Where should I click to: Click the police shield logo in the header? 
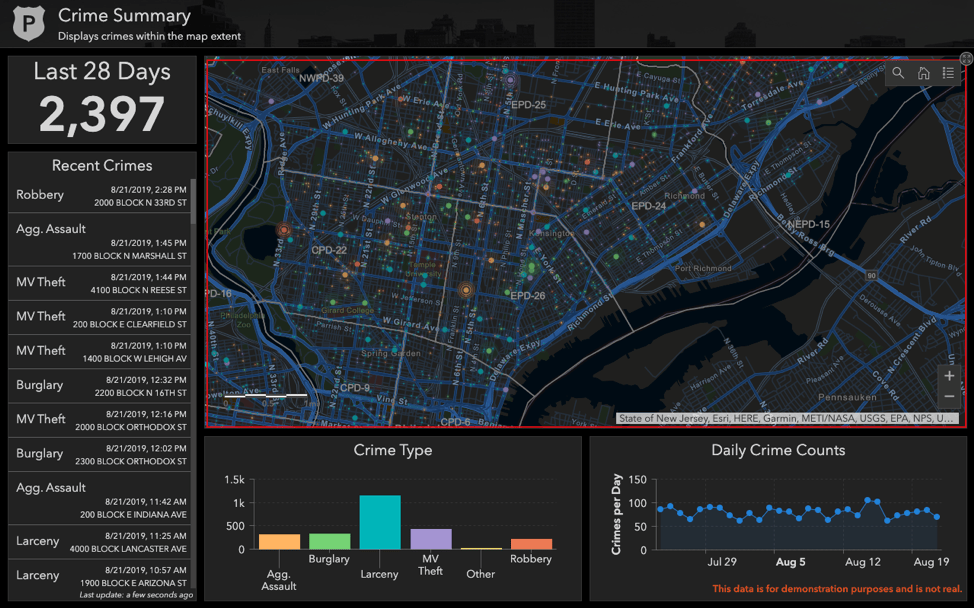(27, 22)
